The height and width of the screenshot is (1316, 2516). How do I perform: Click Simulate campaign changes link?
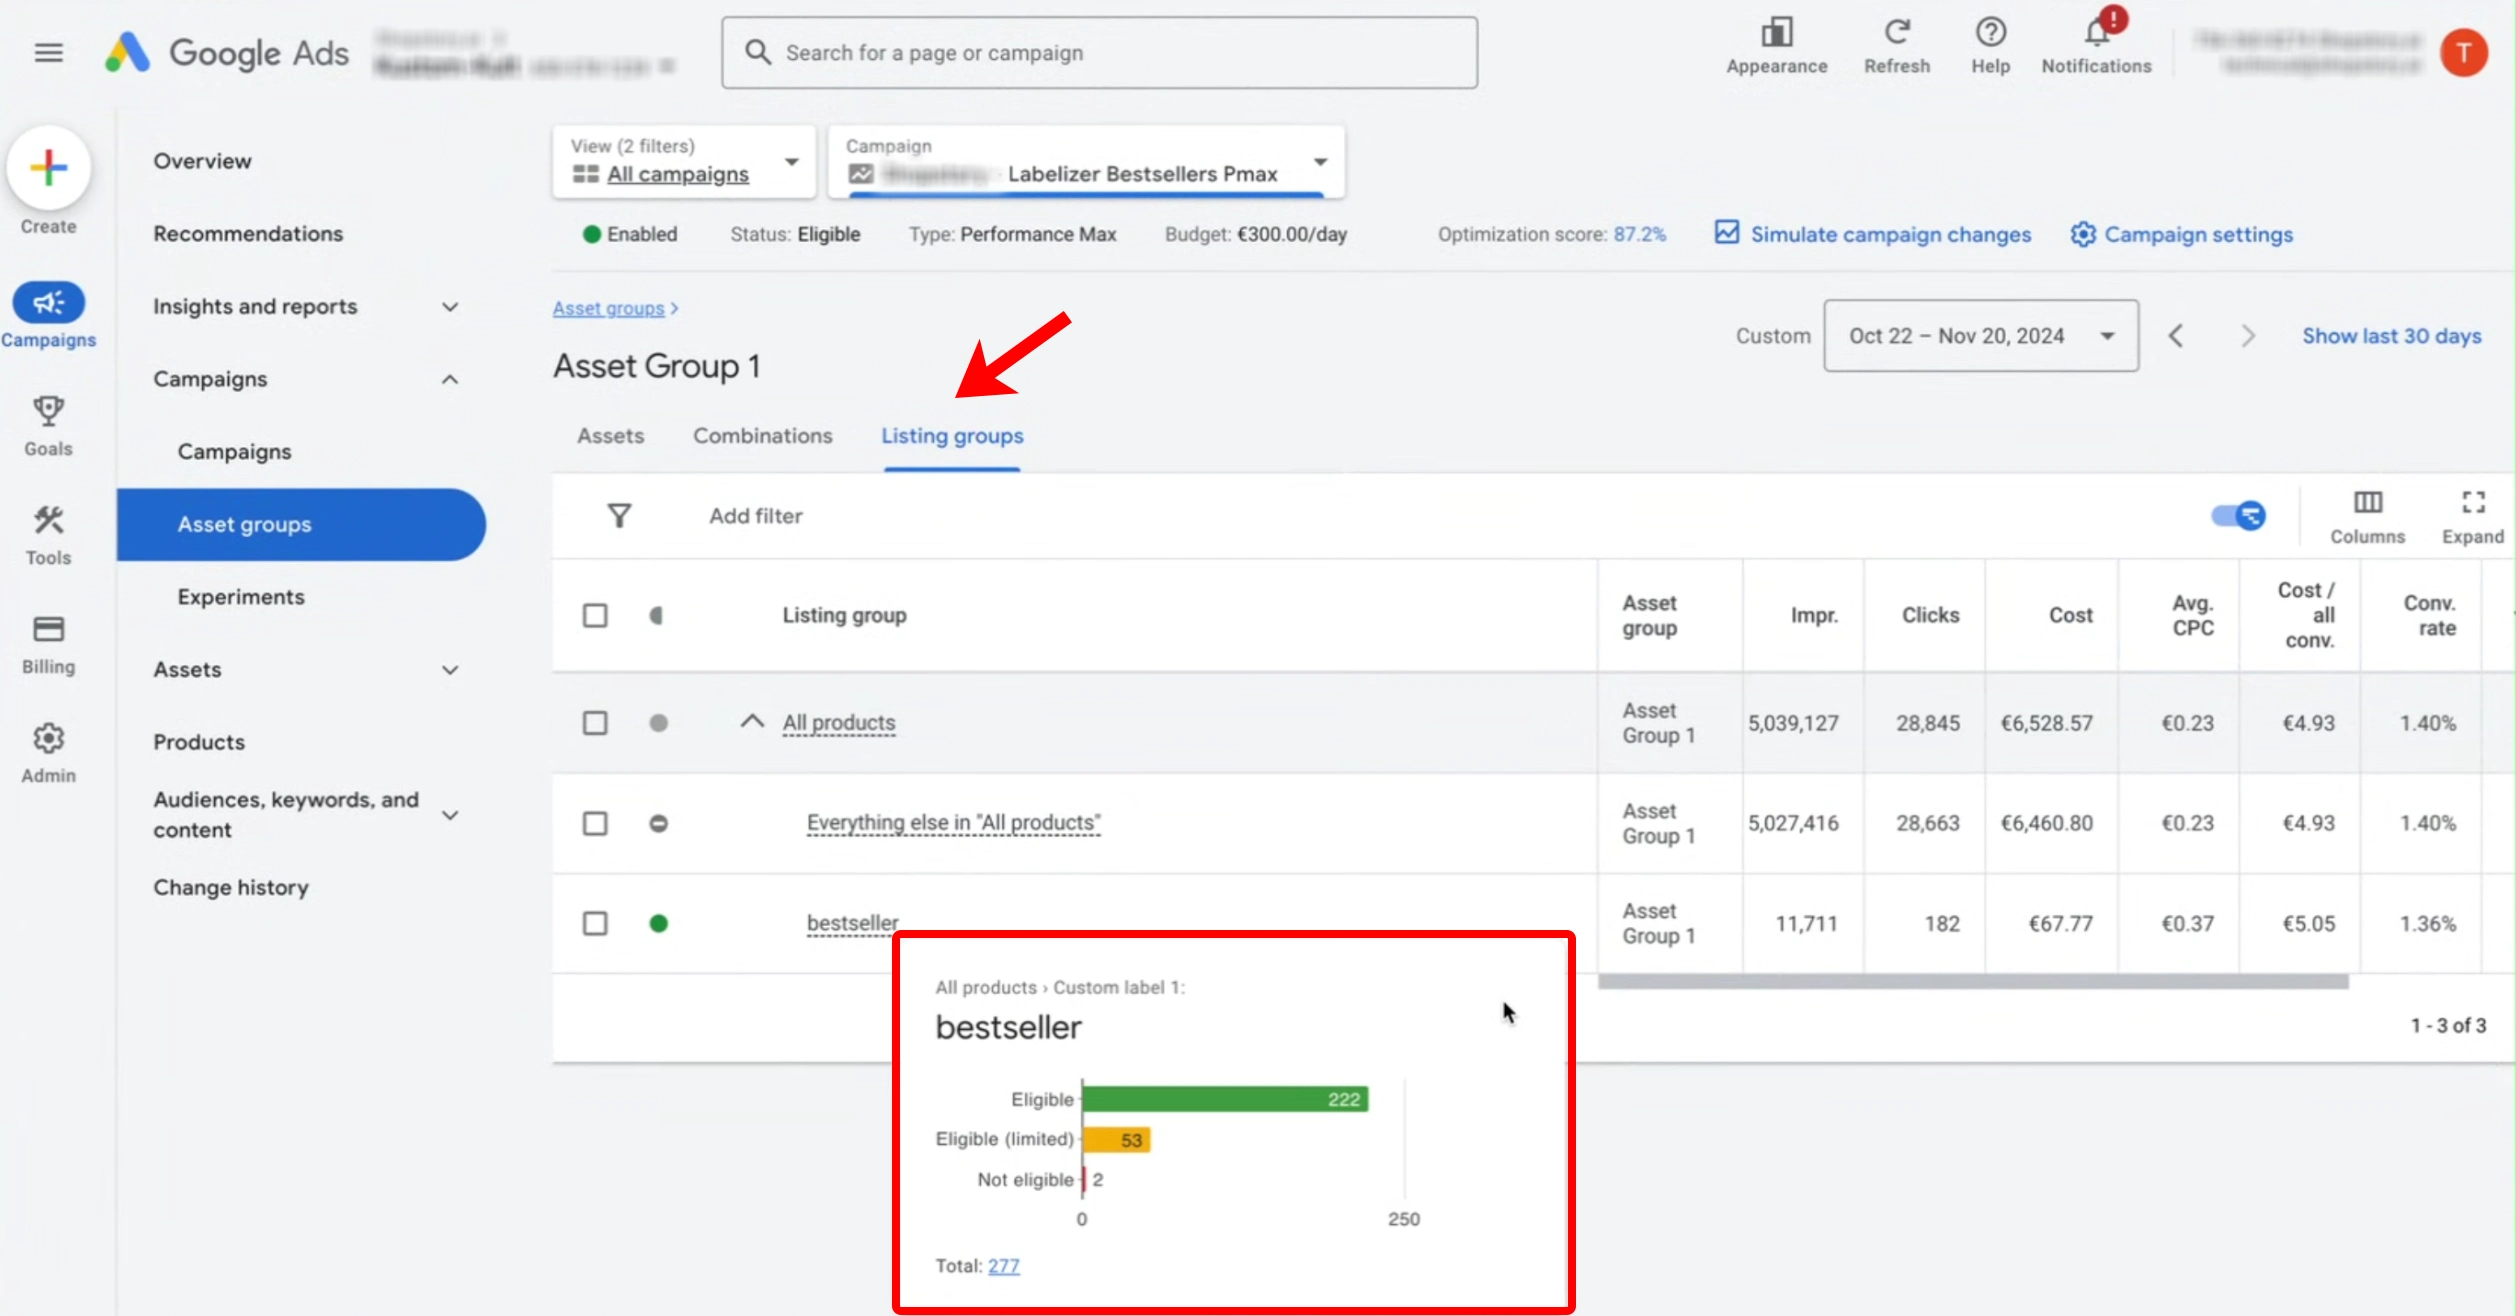pos(1873,234)
